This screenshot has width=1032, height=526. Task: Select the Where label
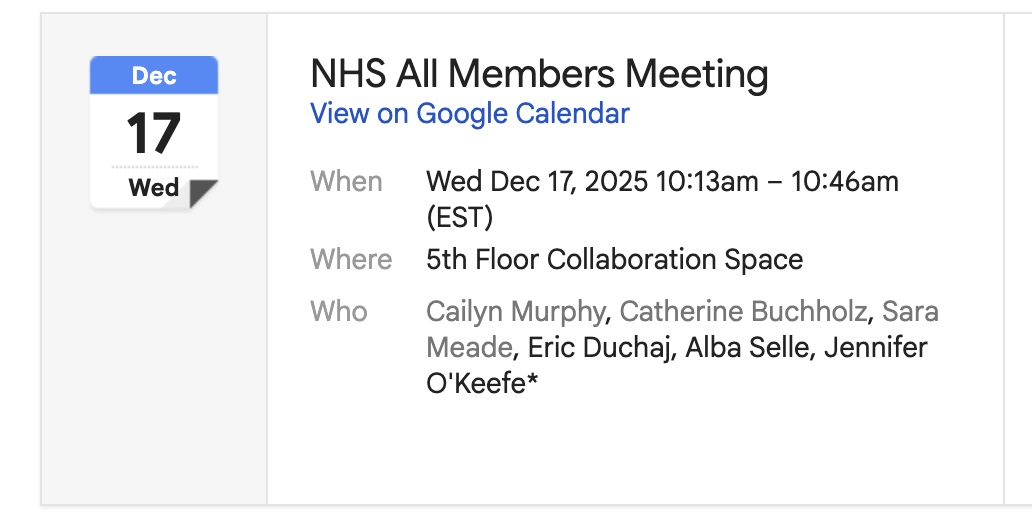click(351, 260)
